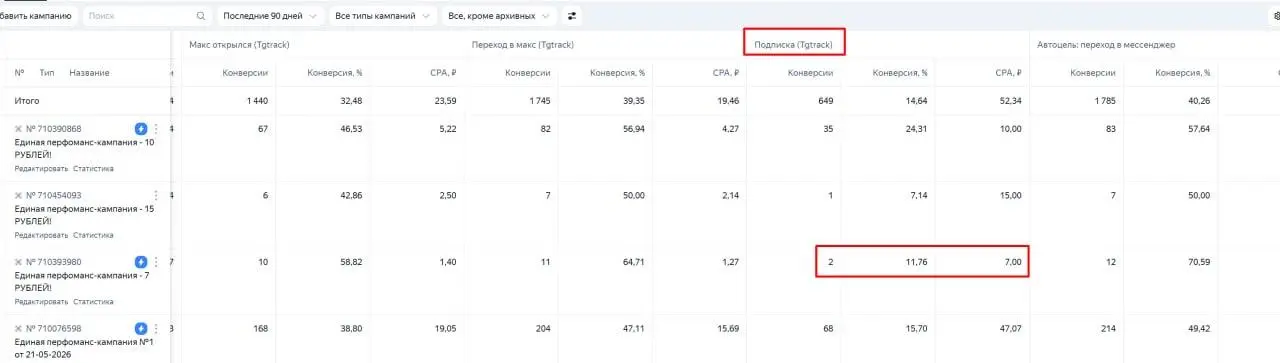The image size is (1280, 363).
Task: Click the Переход в макс (Tgtrack) group header
Action: (523, 44)
